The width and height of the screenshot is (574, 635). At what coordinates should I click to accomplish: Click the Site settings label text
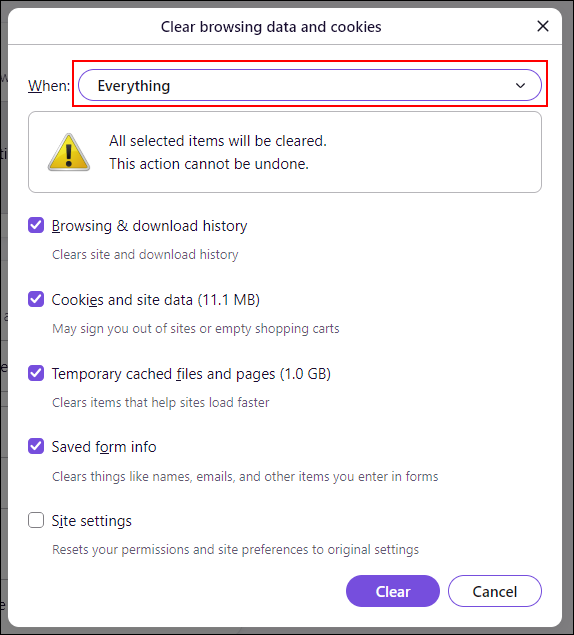pos(92,521)
